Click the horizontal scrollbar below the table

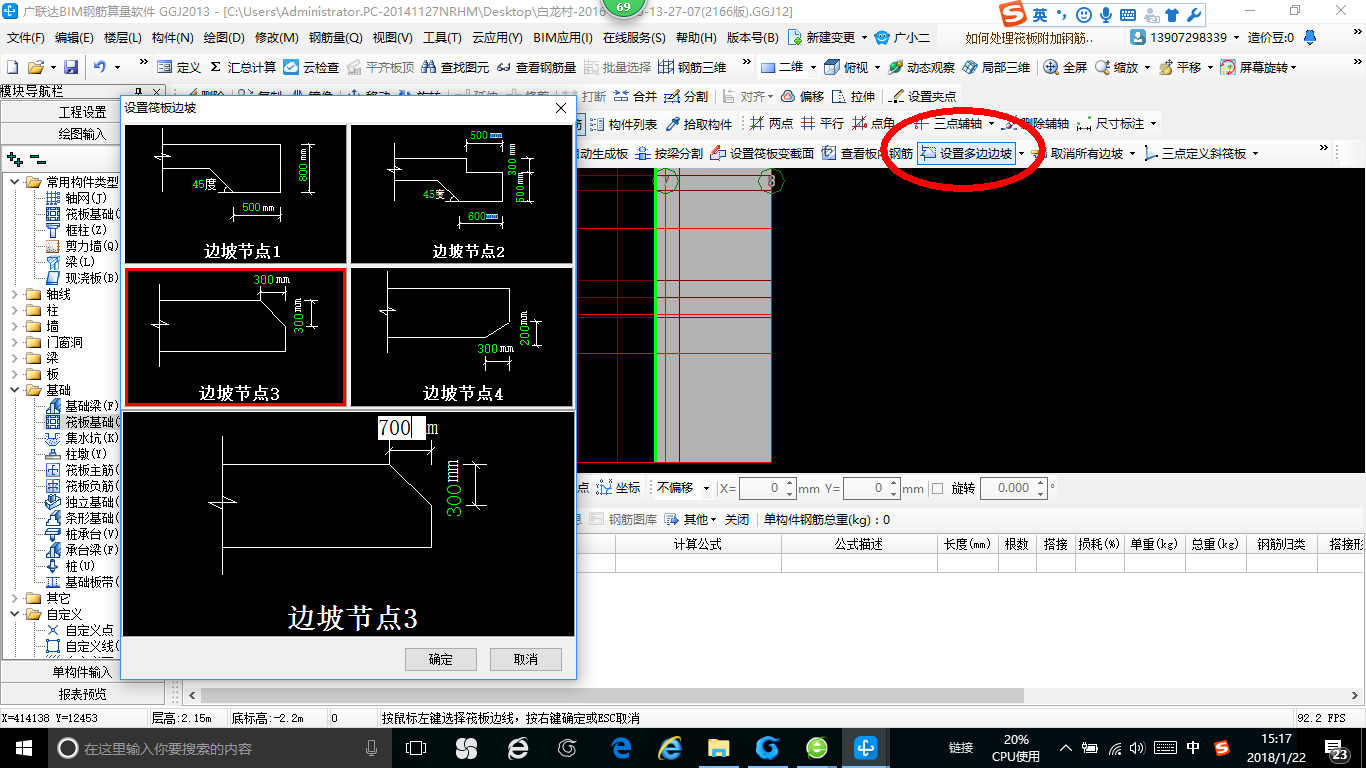point(612,695)
